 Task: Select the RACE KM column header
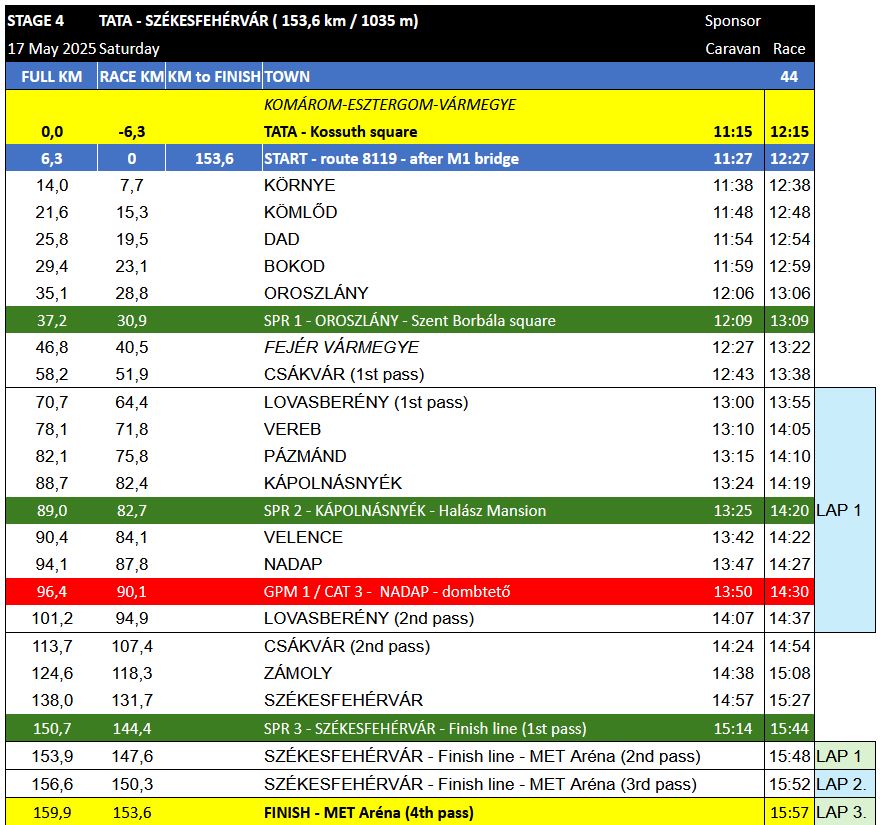click(131, 76)
